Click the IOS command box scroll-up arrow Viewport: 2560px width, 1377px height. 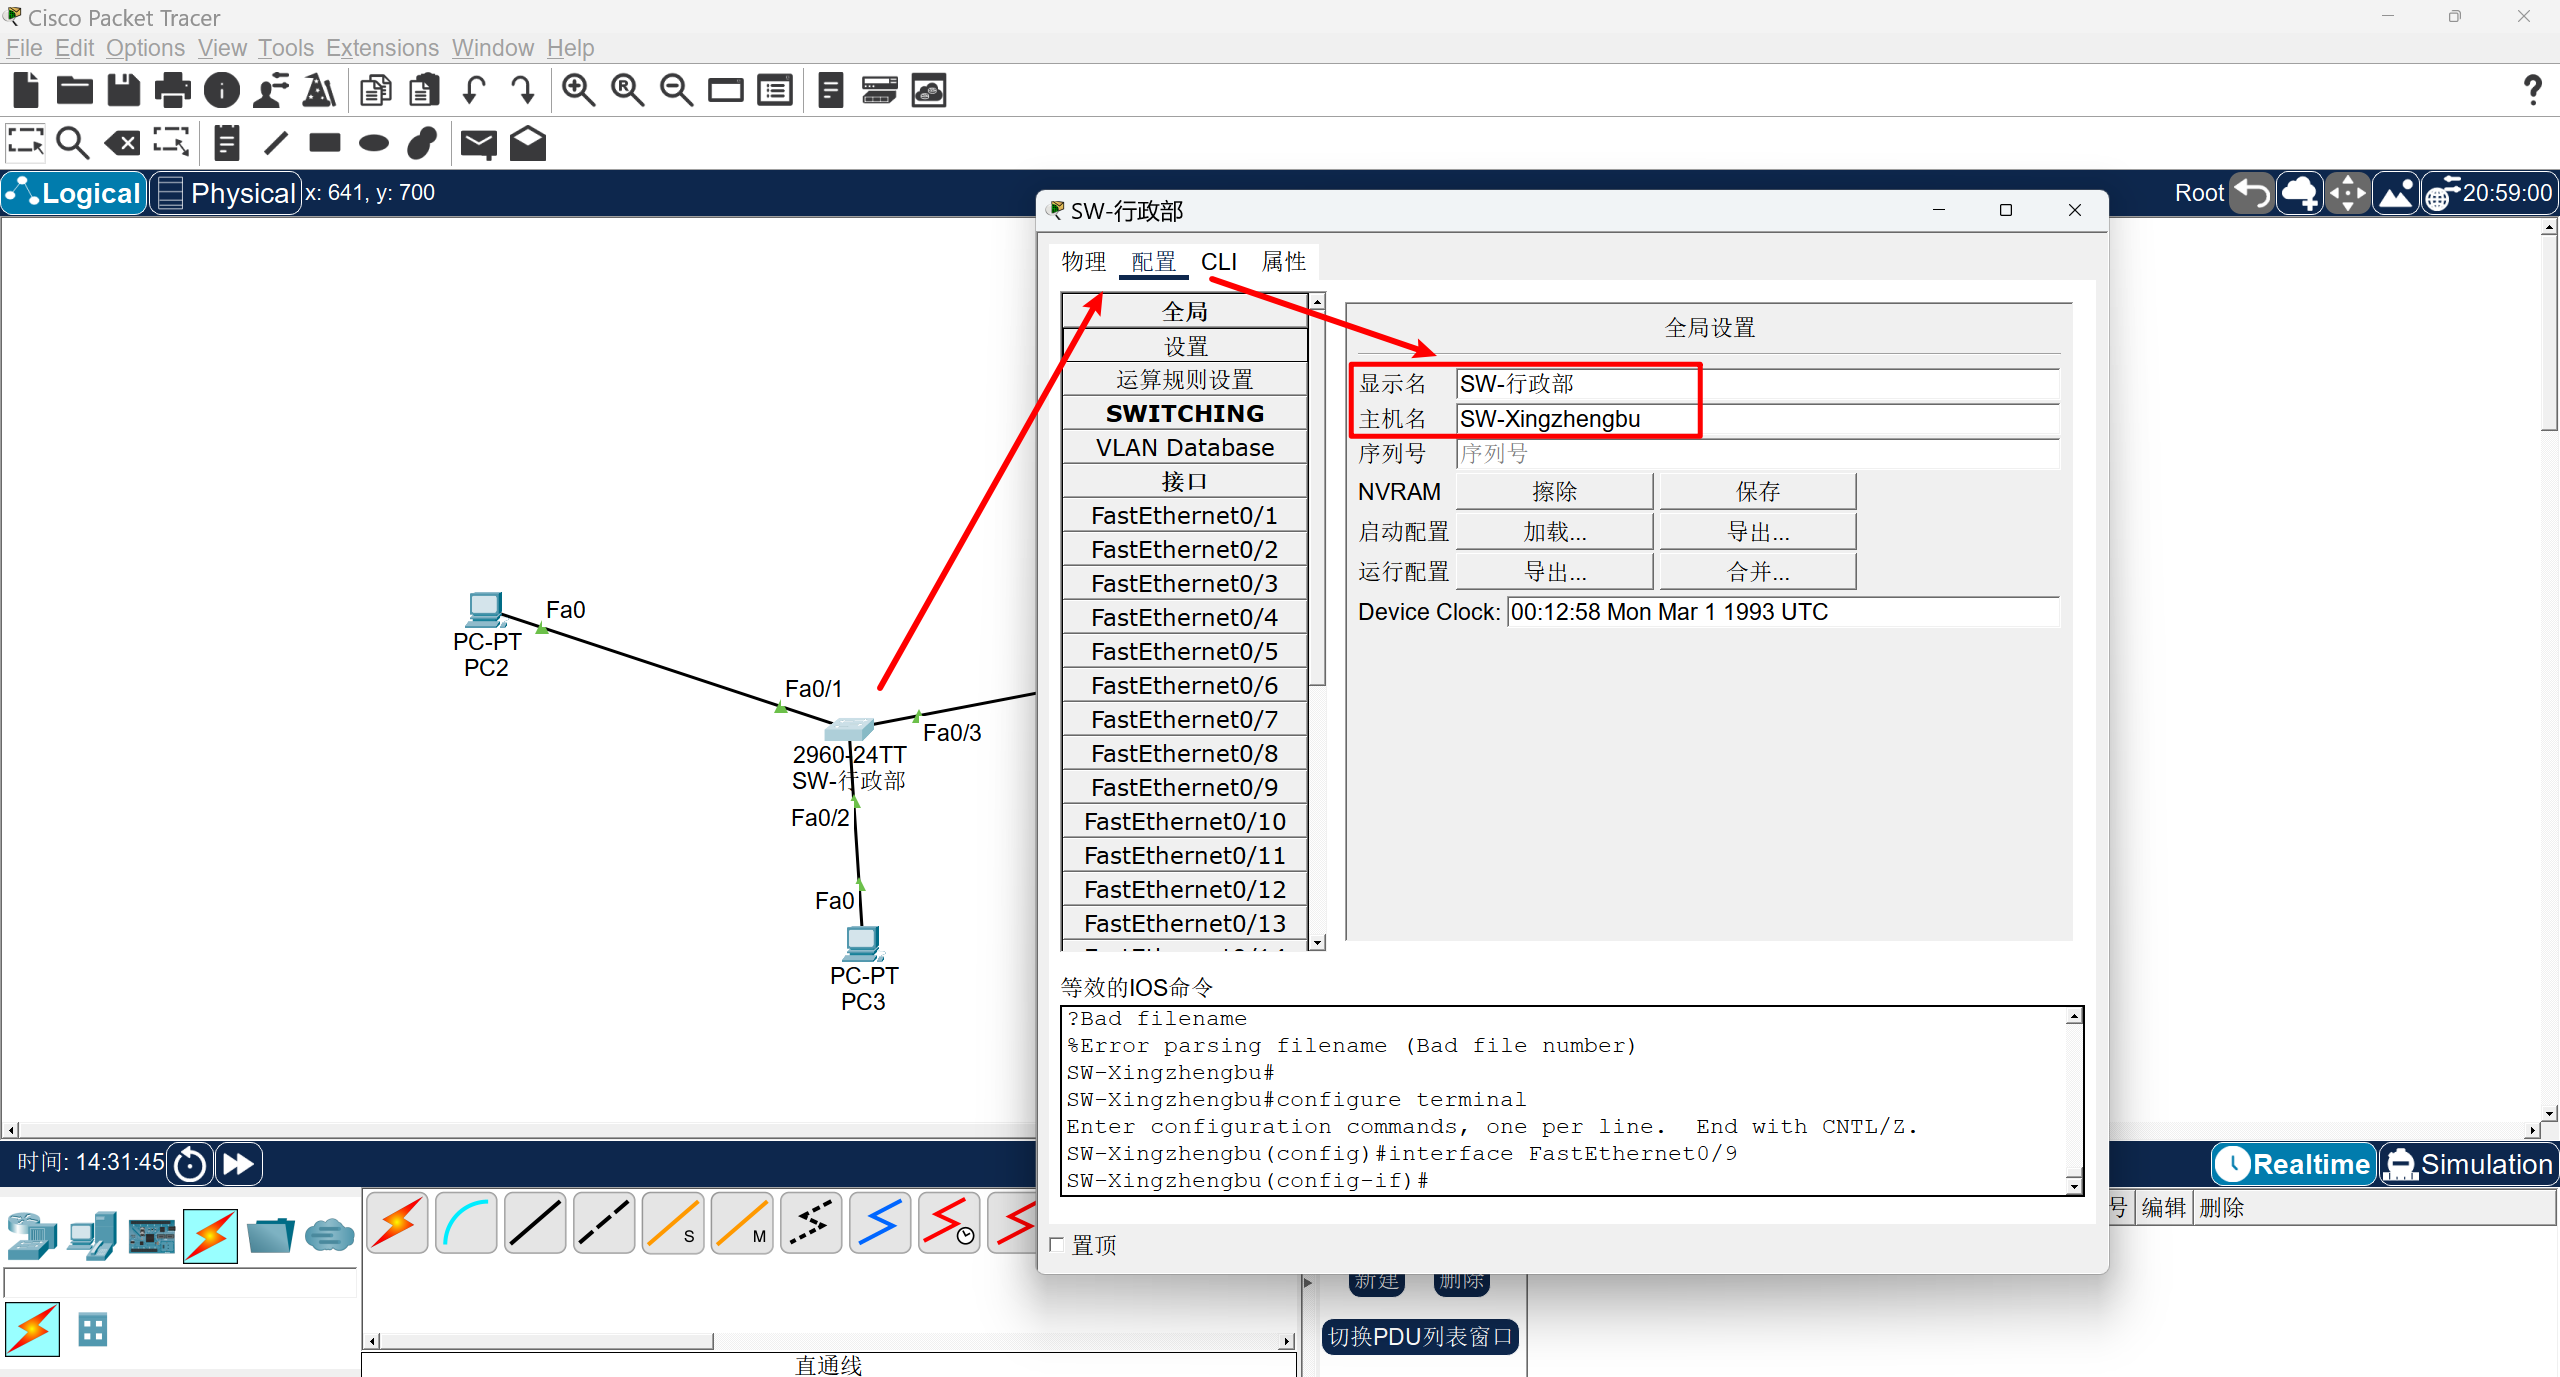click(2075, 1017)
